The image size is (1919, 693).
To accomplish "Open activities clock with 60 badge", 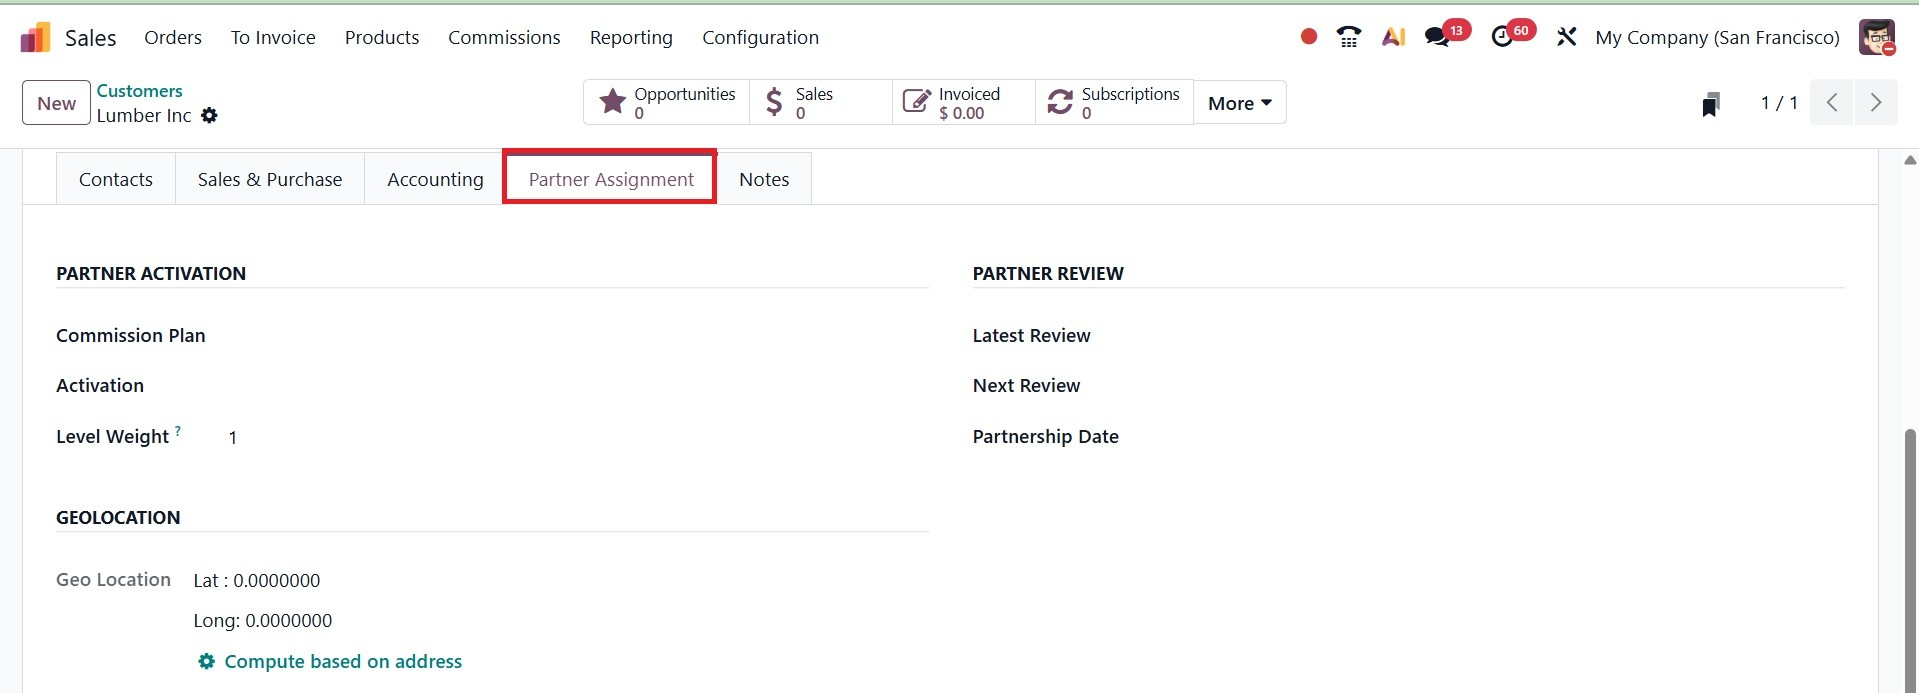I will point(1502,37).
